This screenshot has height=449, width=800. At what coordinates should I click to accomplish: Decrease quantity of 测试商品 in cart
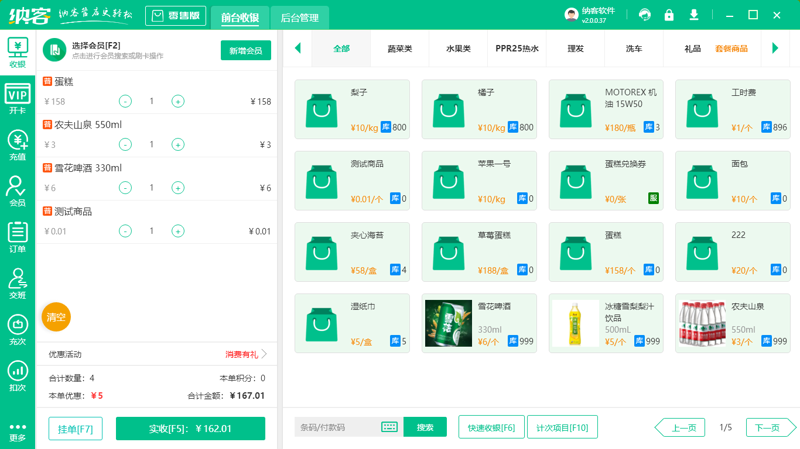click(125, 232)
